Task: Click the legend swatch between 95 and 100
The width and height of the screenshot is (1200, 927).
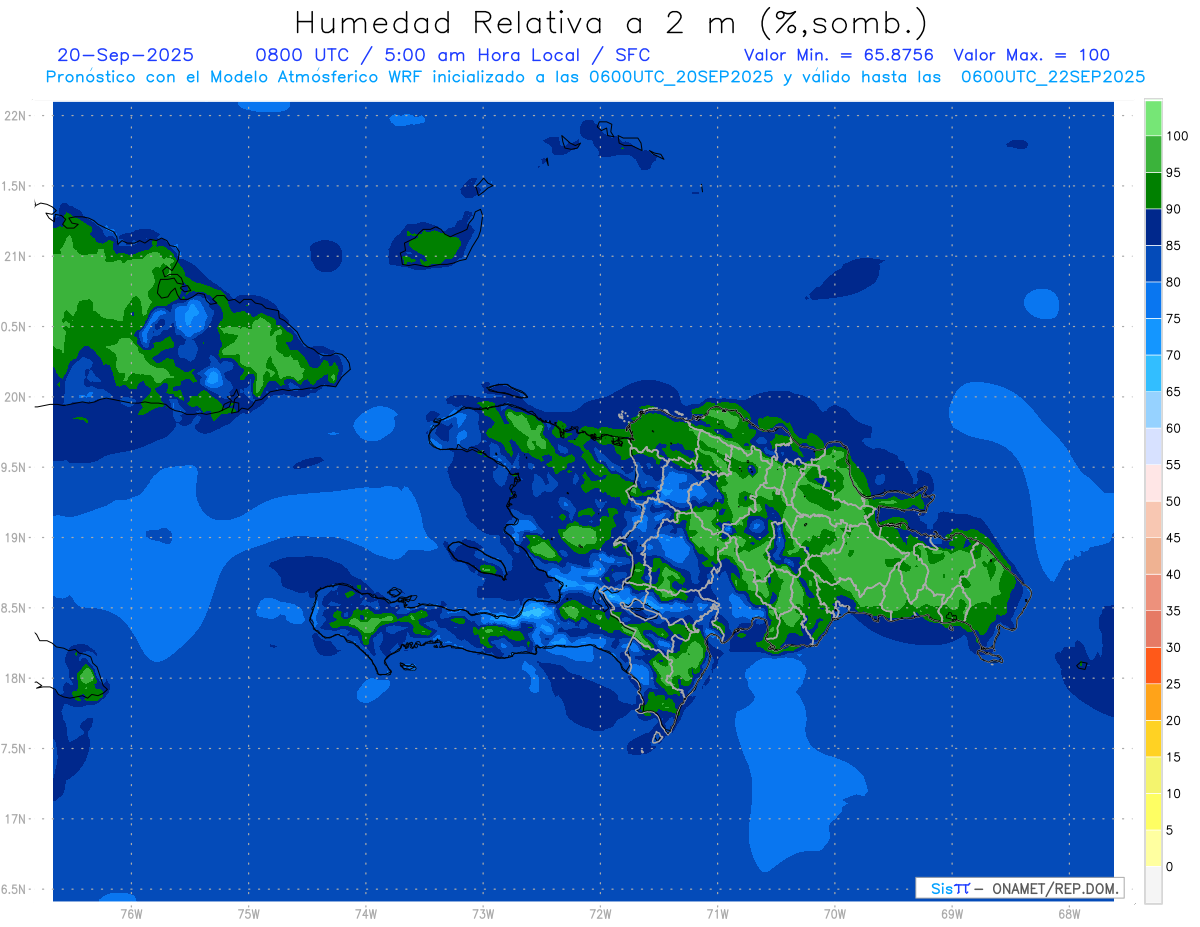Action: tap(1153, 154)
